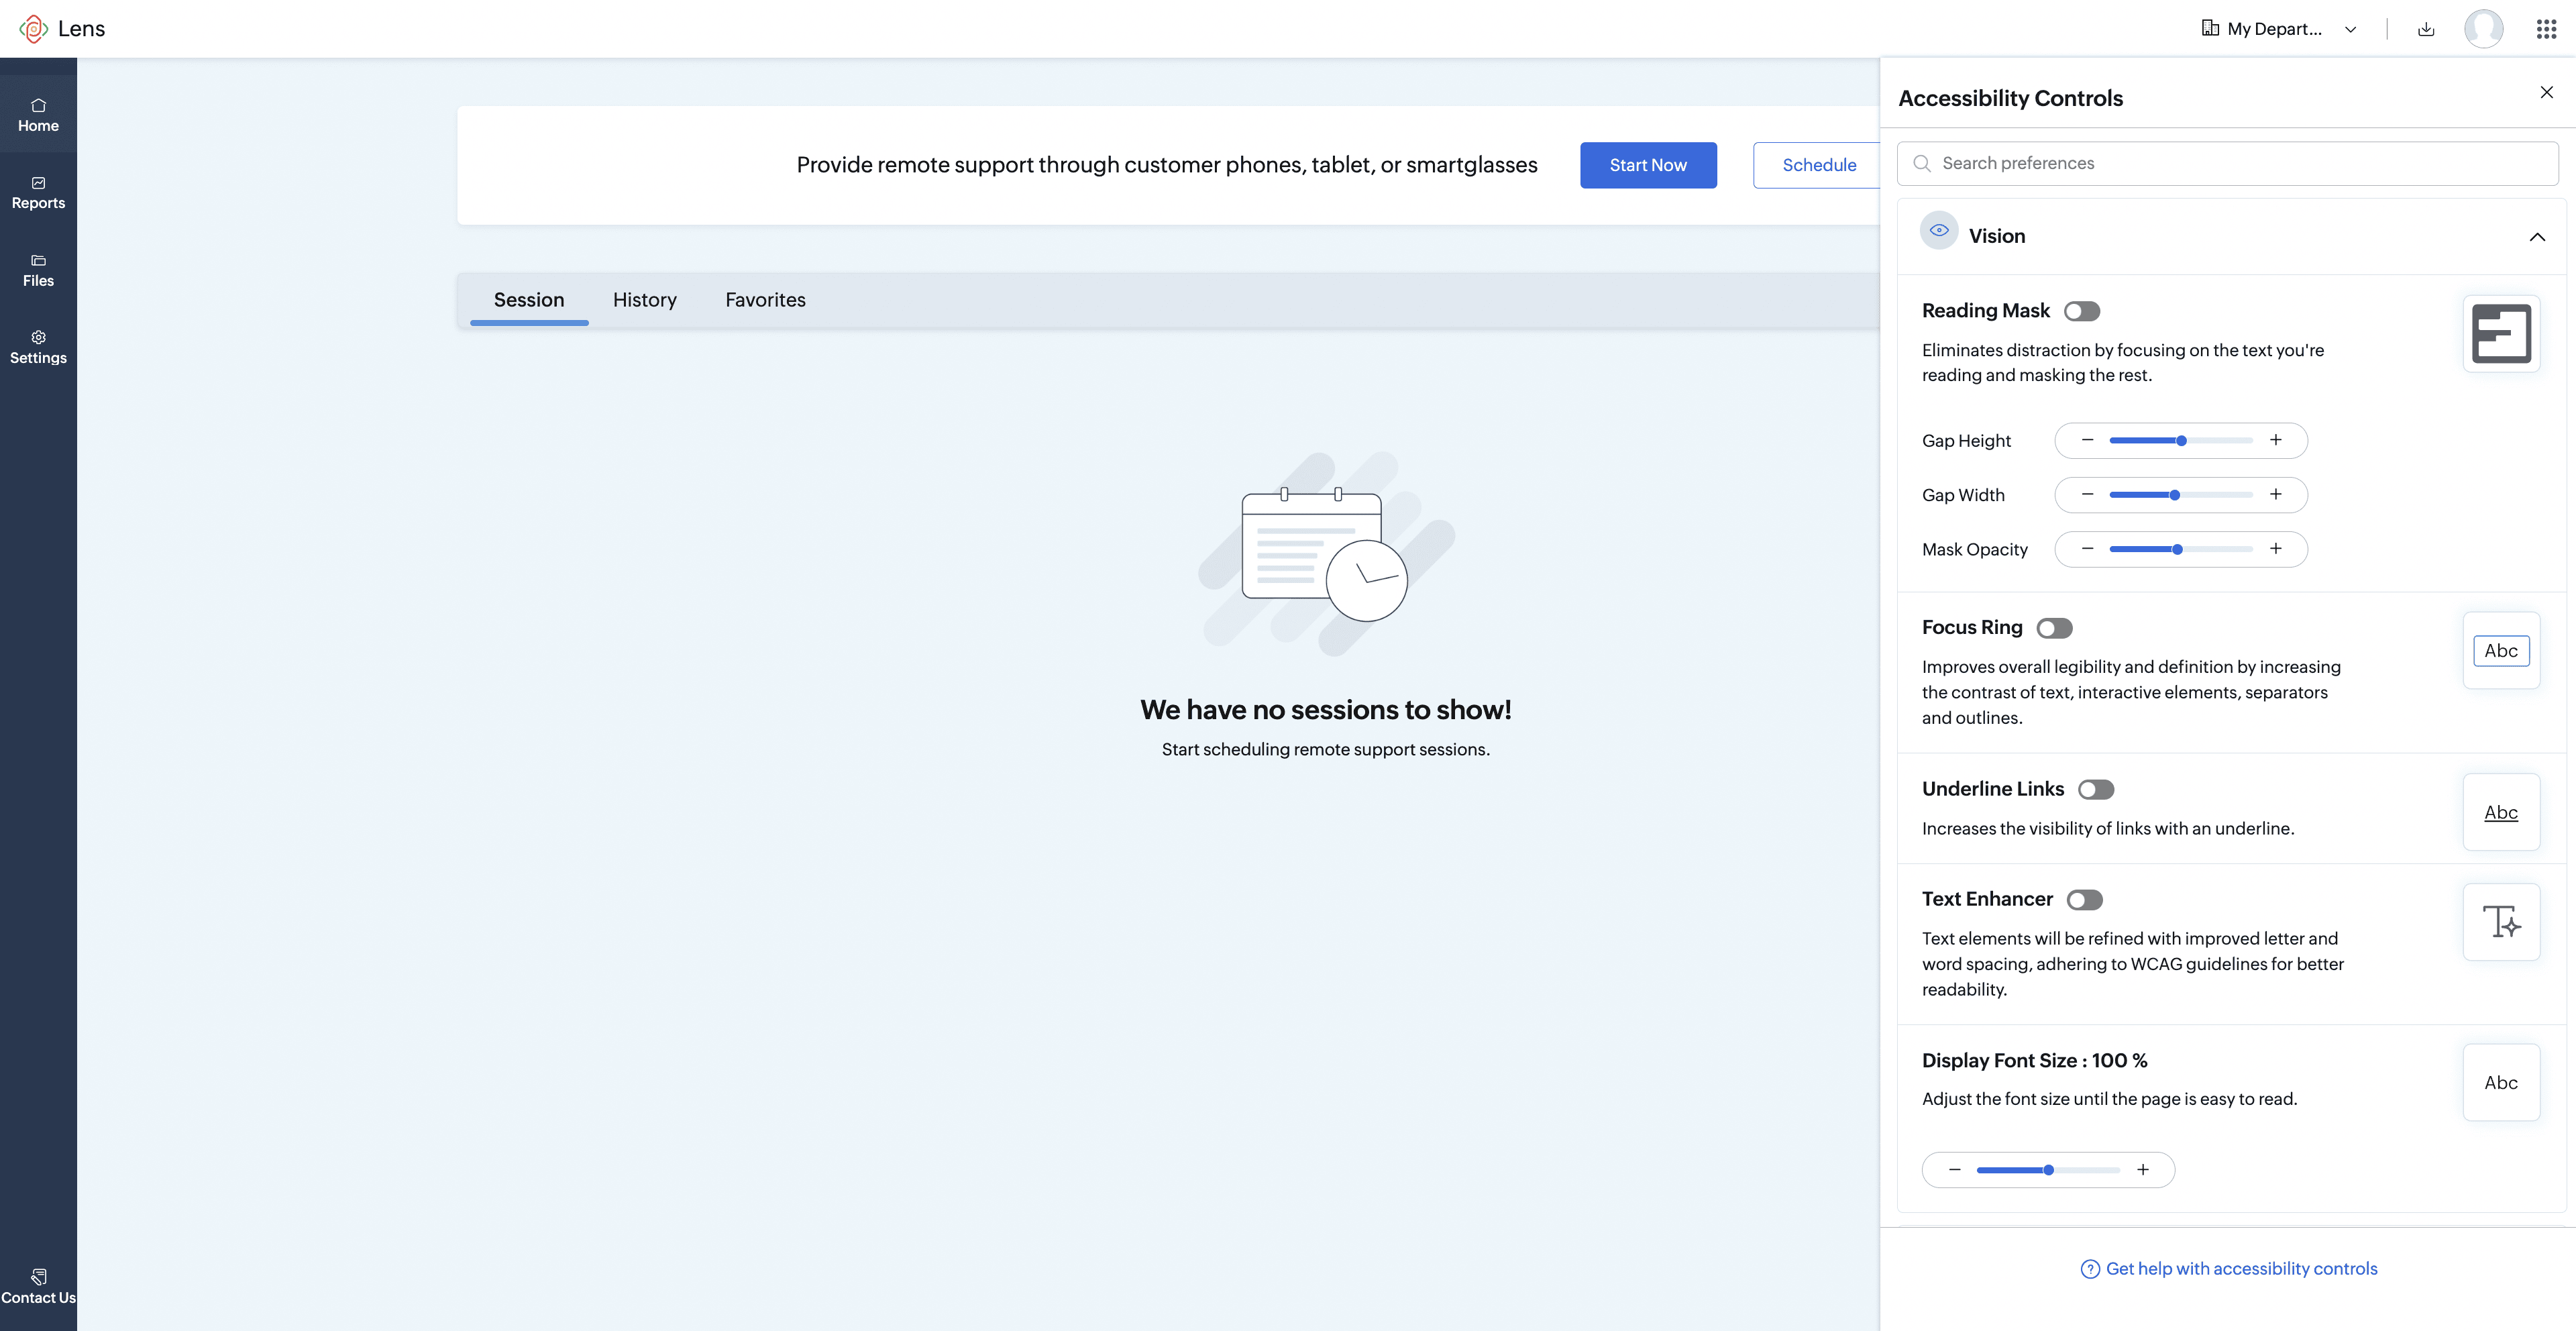Toggle Underline Links on
Image resolution: width=2576 pixels, height=1331 pixels.
[x=2096, y=789]
